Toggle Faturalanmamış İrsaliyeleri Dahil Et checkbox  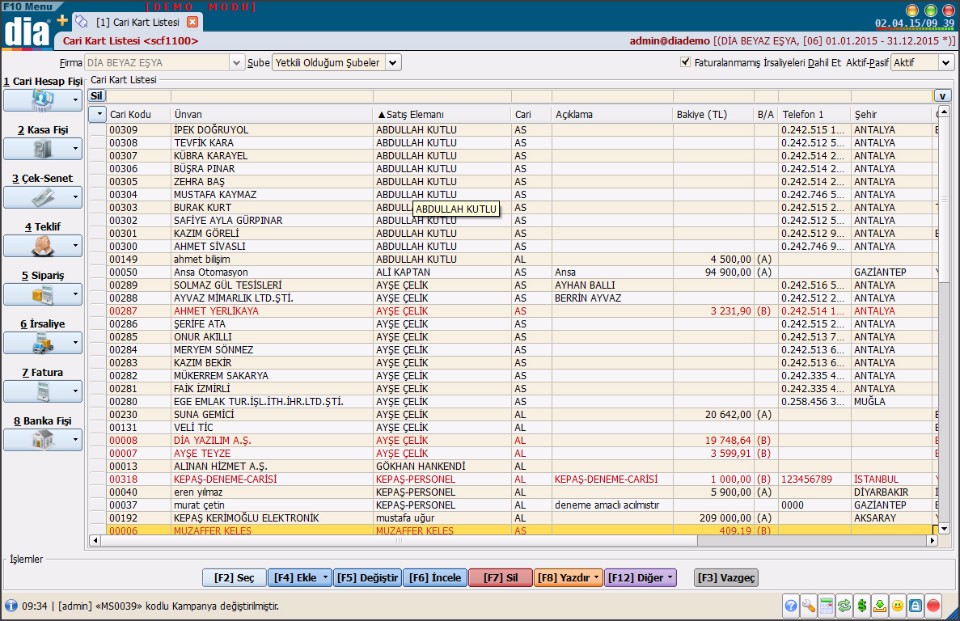click(685, 62)
